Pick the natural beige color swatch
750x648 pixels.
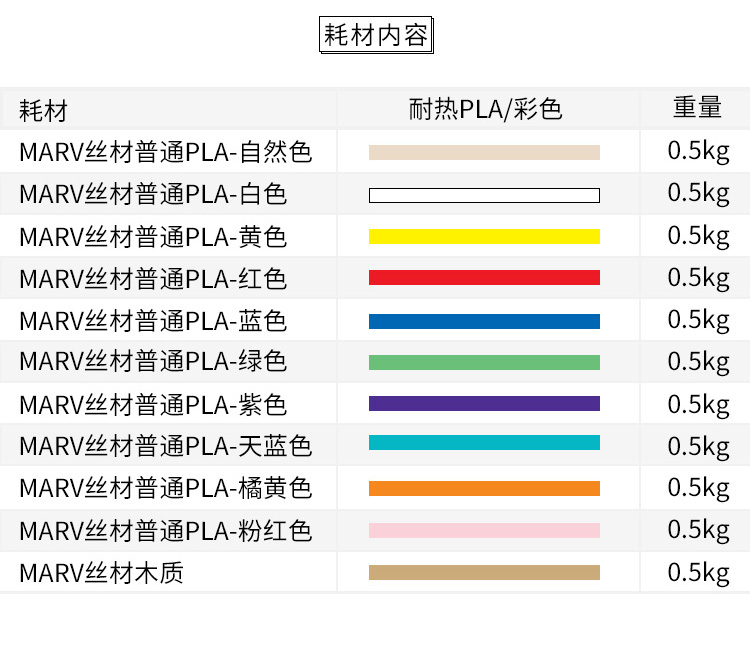(x=484, y=153)
